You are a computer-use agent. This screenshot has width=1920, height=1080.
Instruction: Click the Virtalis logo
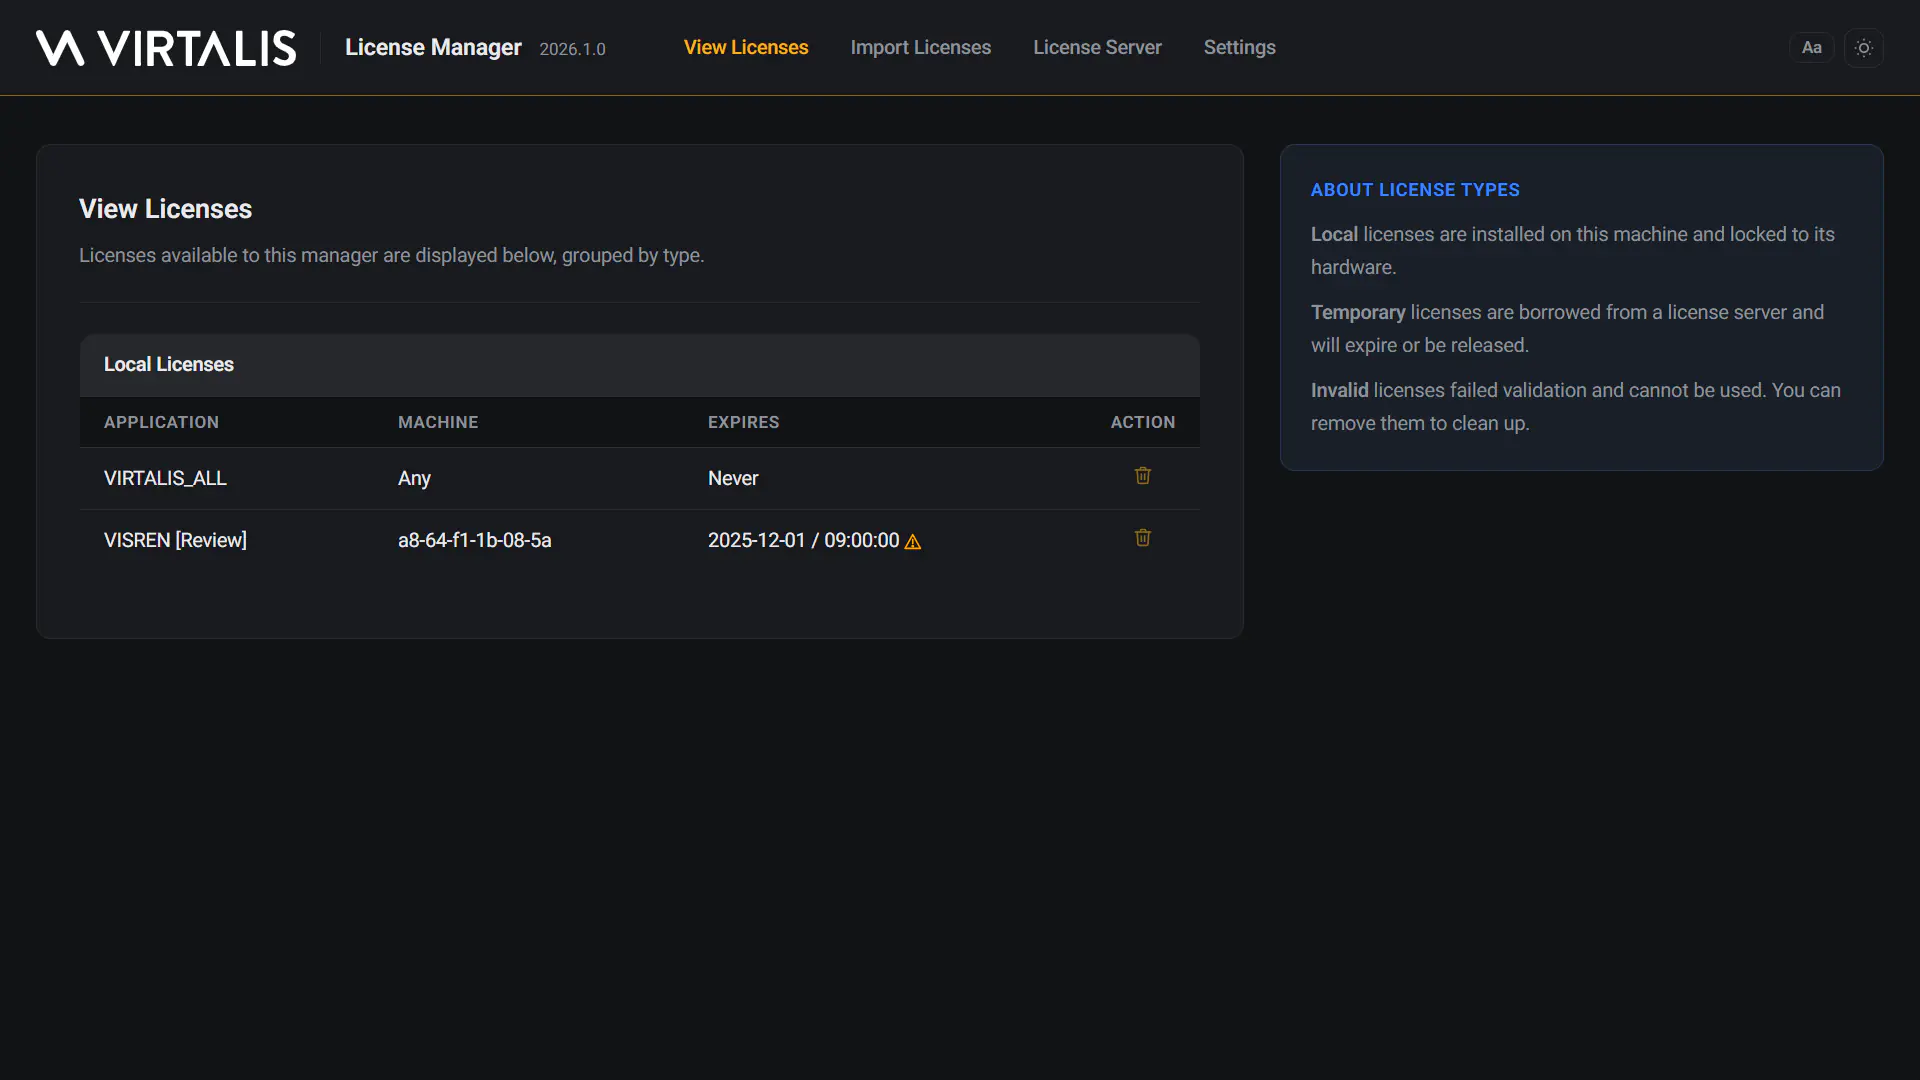[166, 48]
